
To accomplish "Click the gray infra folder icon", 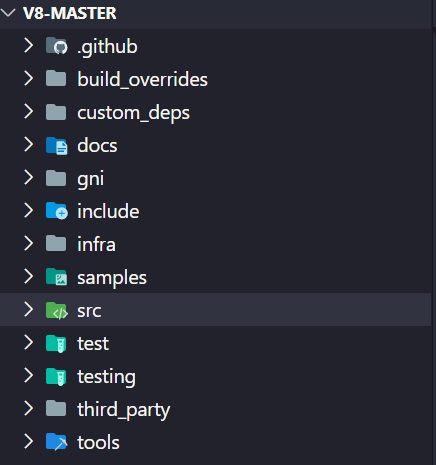I will point(56,244).
